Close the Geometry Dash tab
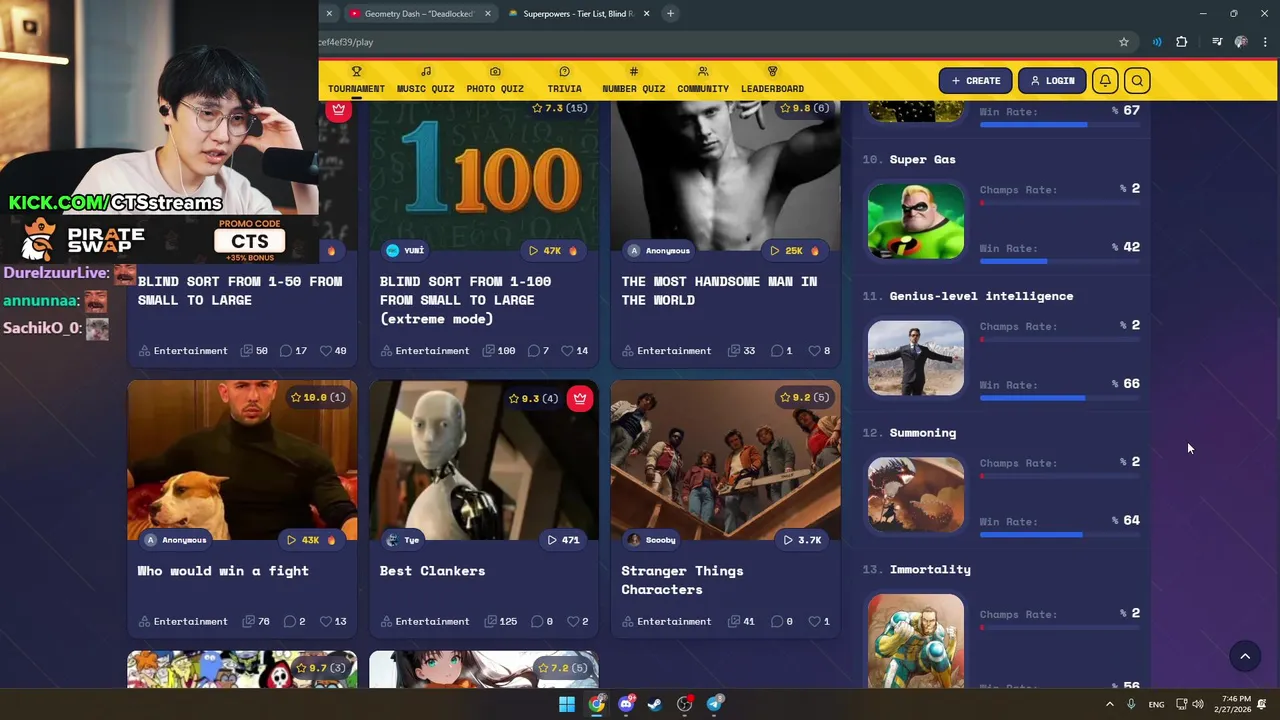1280x720 pixels. 488,14
